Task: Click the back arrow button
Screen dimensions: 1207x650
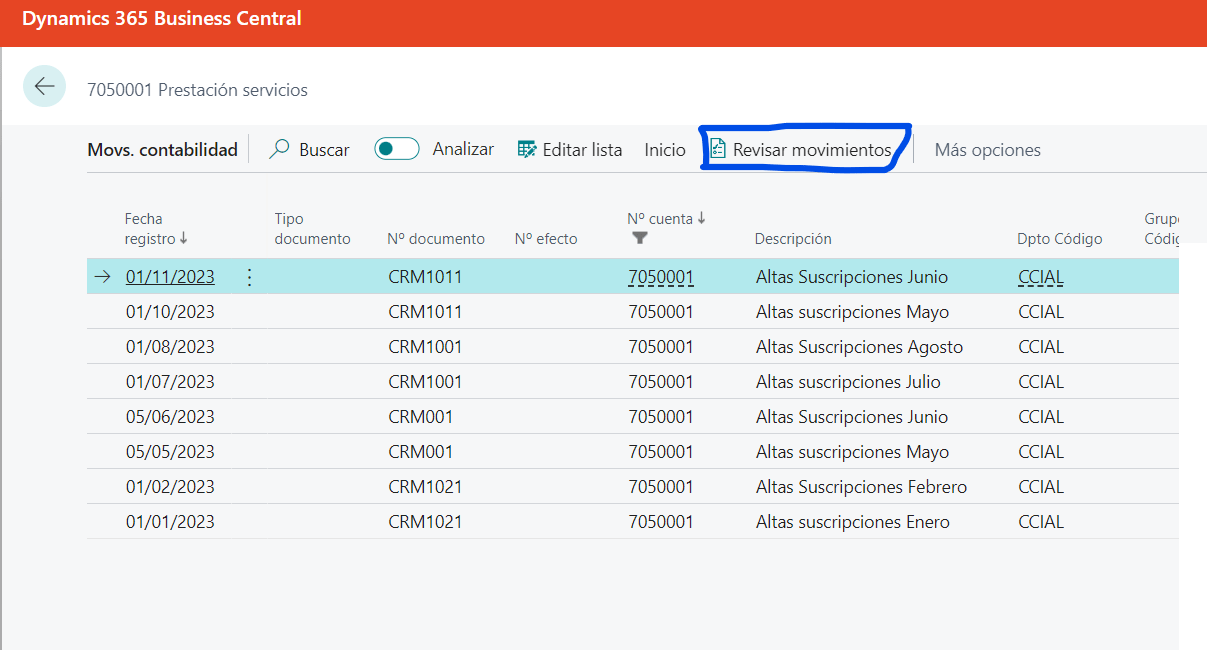Action: (x=44, y=87)
